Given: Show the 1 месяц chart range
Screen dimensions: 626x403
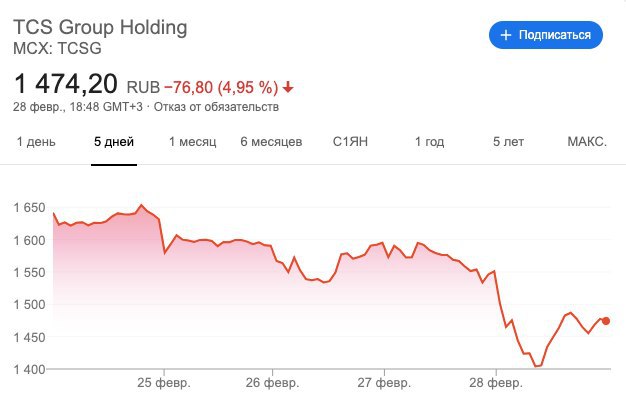Looking at the screenshot, I should (192, 142).
